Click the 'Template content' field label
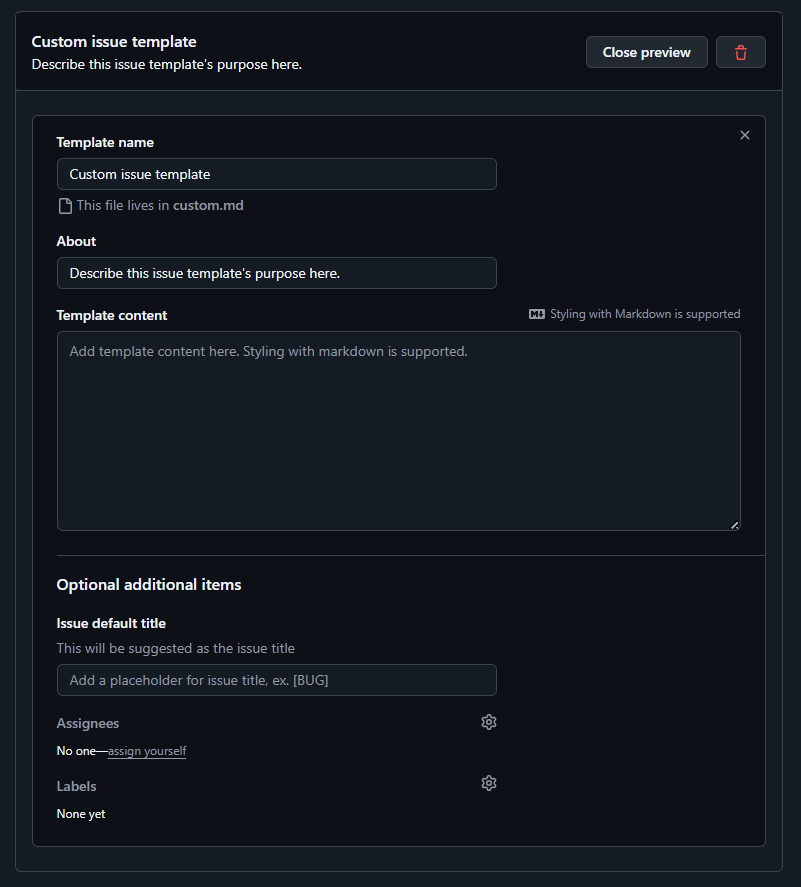Screen dimensions: 801x887 [x=112, y=315]
